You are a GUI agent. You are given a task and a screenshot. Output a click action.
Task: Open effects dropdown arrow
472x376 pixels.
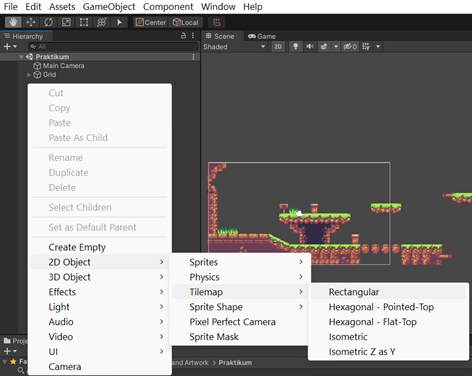336,47
